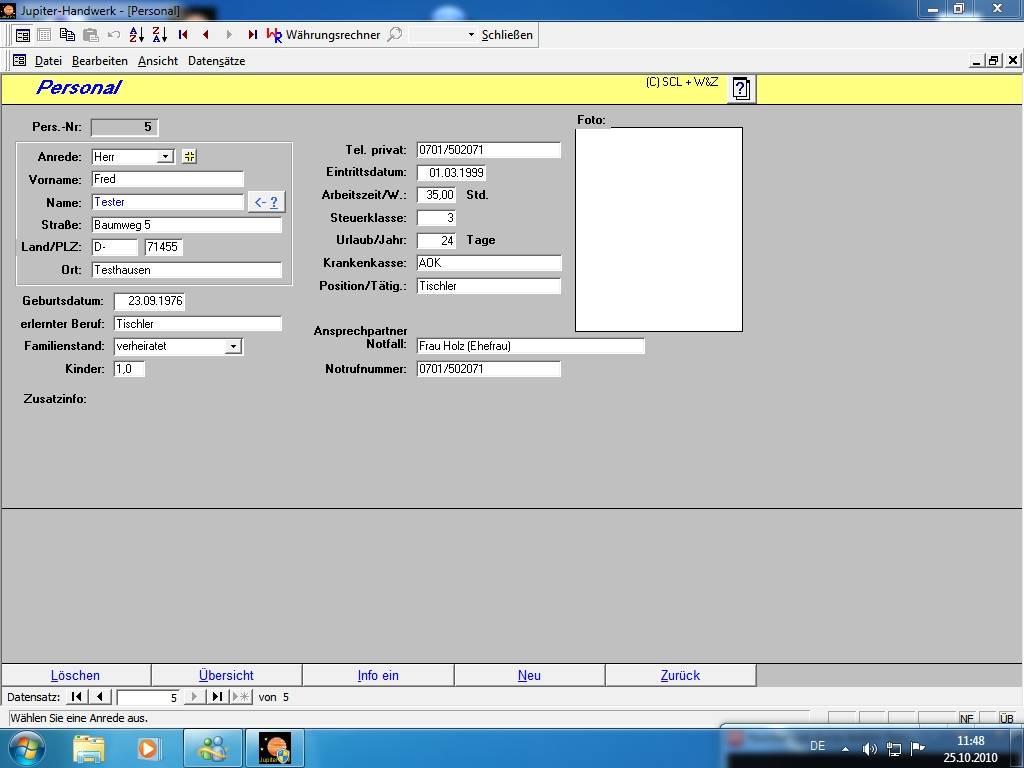1024x768 pixels.
Task: Sort records ascending A to Z
Action: point(137,34)
